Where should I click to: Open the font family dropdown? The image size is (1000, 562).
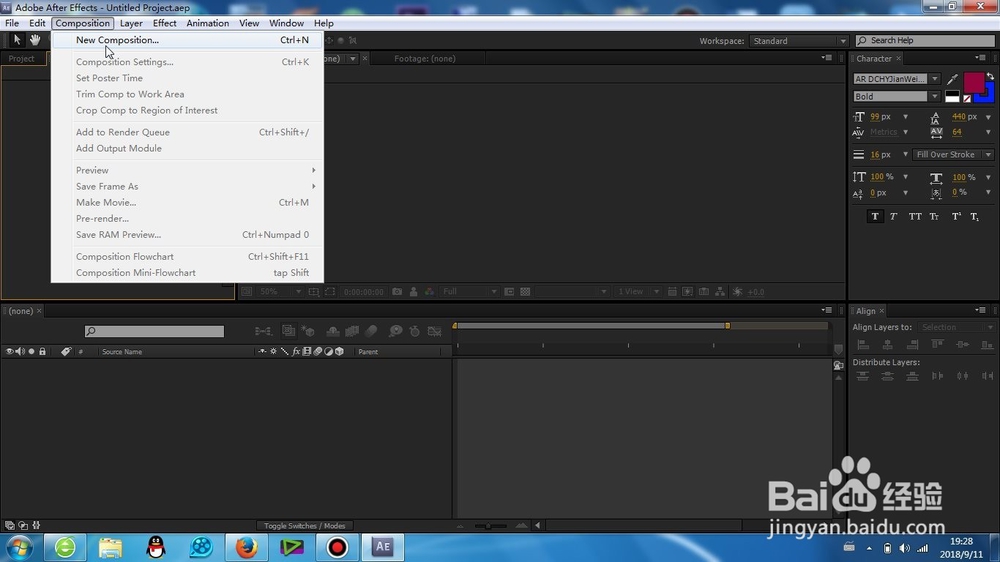click(x=935, y=79)
